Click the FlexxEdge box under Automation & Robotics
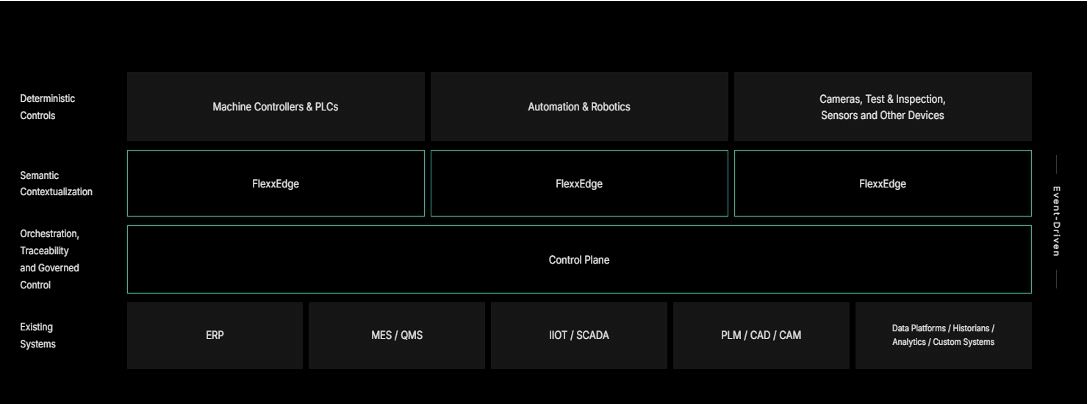 click(579, 184)
